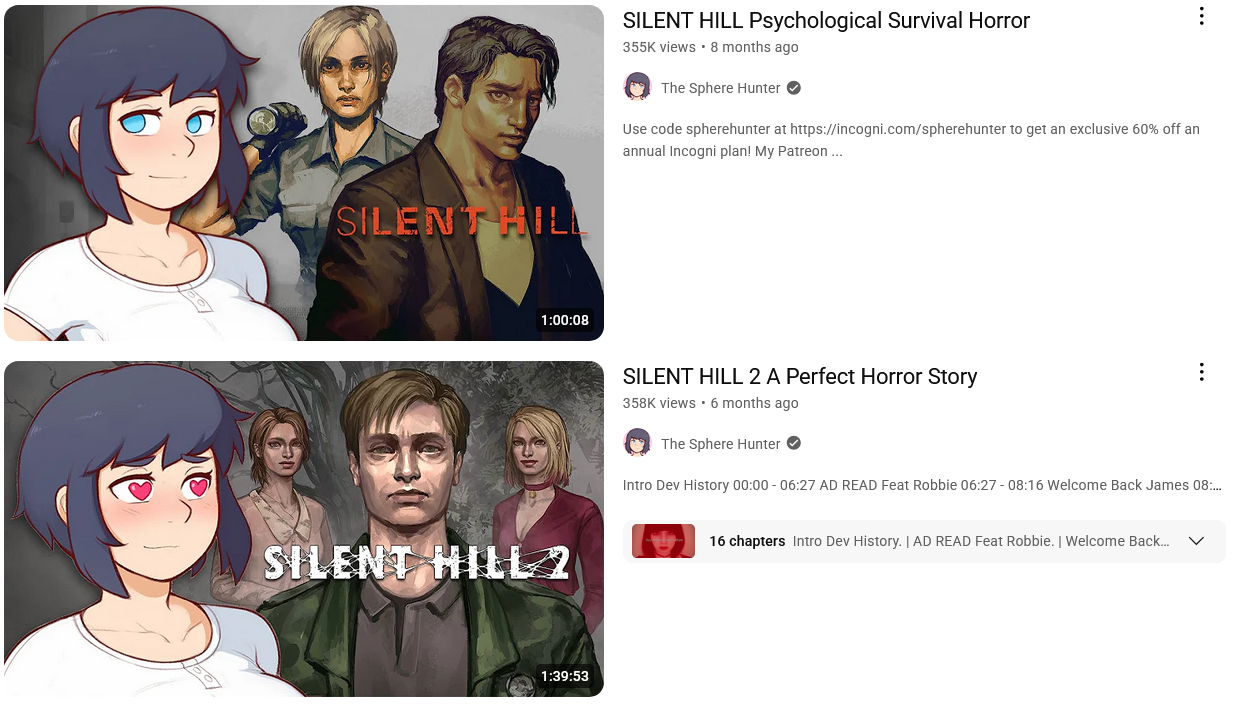Open The Sphere Hunter channel name on second video
The image size is (1245, 711).
720,444
